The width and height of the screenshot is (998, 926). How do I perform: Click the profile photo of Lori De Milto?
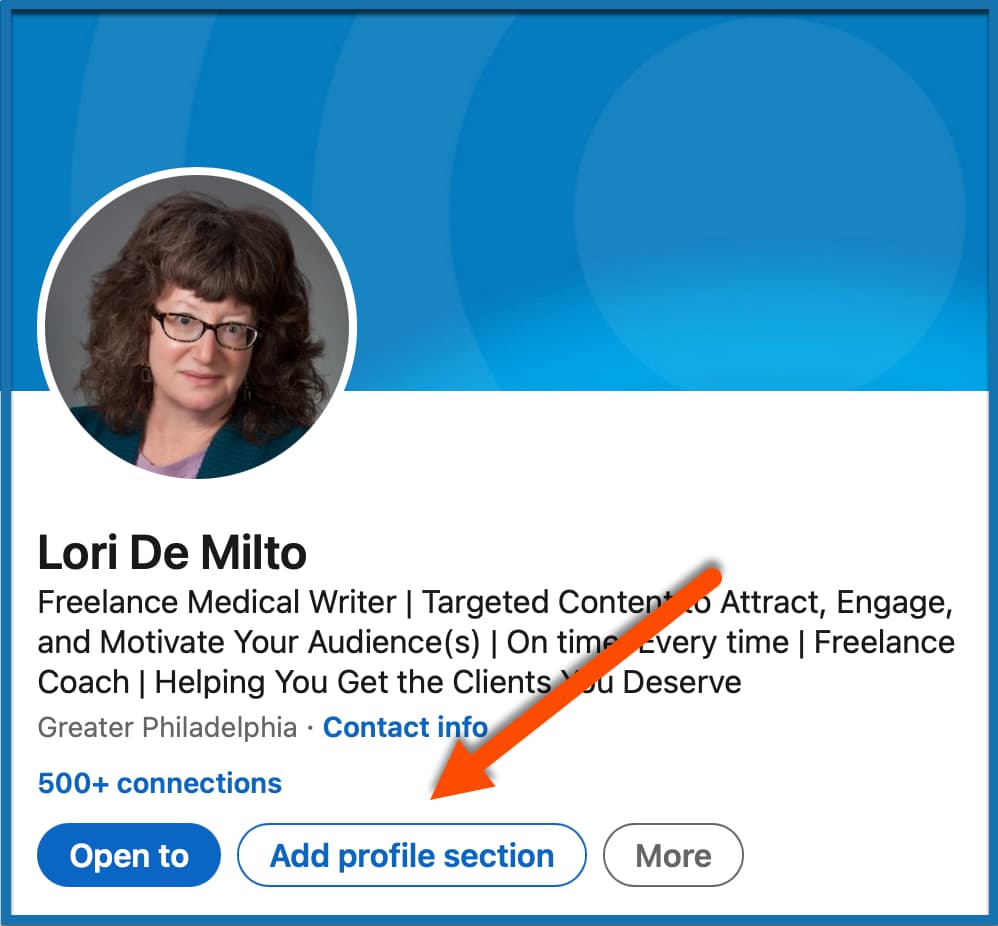click(x=196, y=330)
